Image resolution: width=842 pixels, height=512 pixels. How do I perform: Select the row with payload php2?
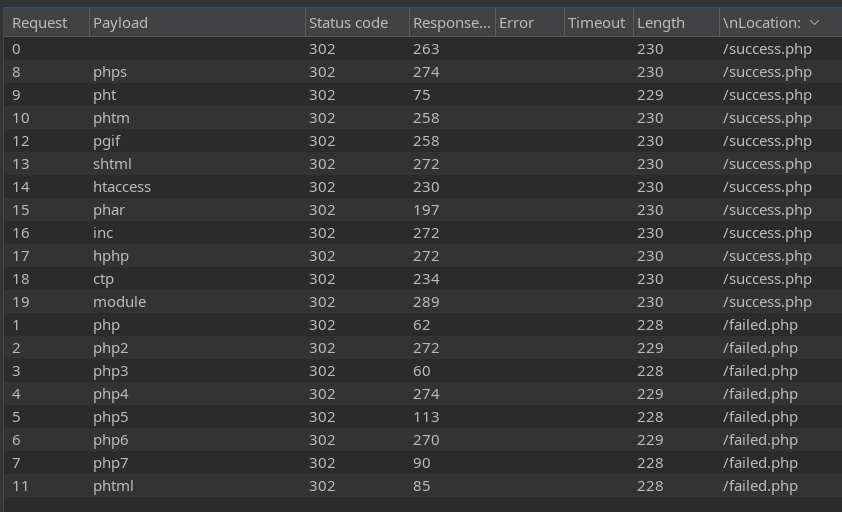[423, 348]
